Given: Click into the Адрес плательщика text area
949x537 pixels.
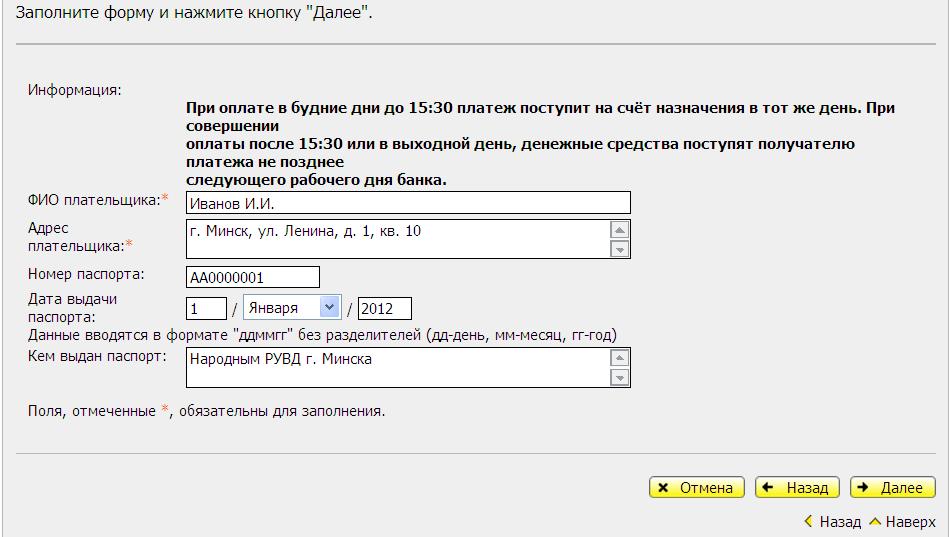Looking at the screenshot, I should click(397, 239).
